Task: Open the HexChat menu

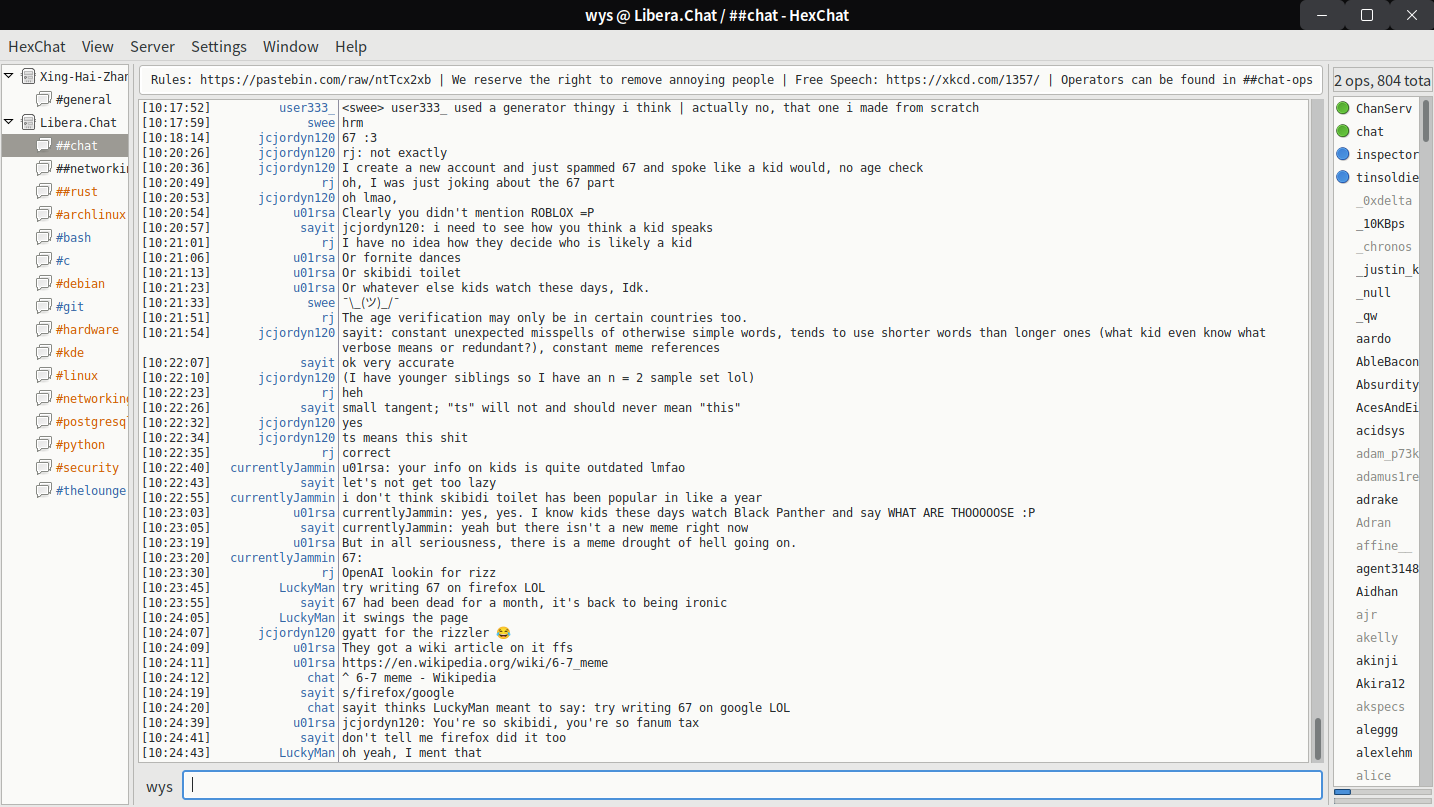Action: pyautogui.click(x=37, y=46)
